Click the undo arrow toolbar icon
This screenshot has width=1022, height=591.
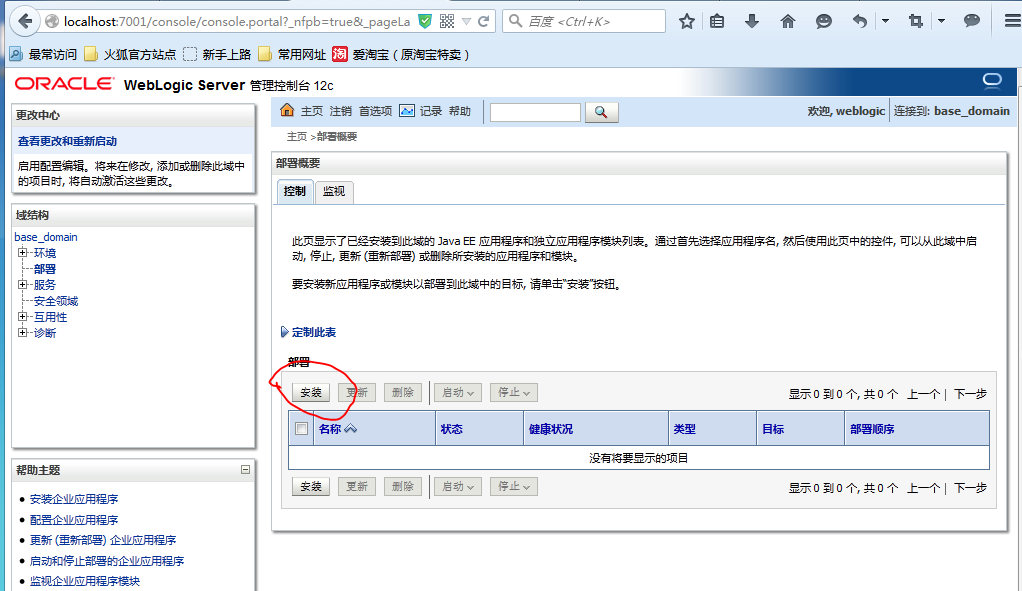tap(860, 22)
